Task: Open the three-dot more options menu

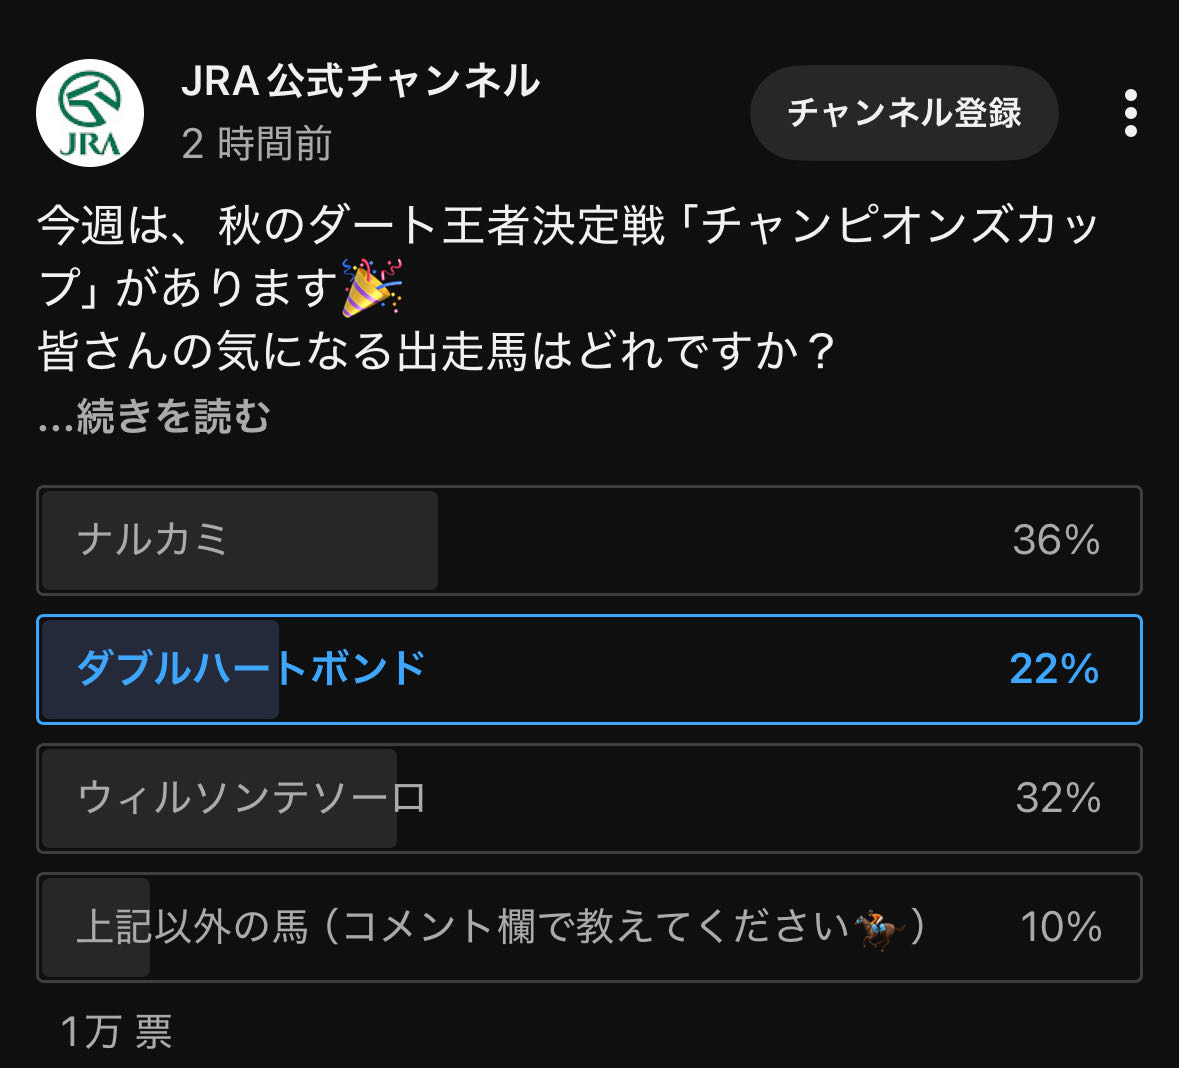Action: coord(1130,113)
